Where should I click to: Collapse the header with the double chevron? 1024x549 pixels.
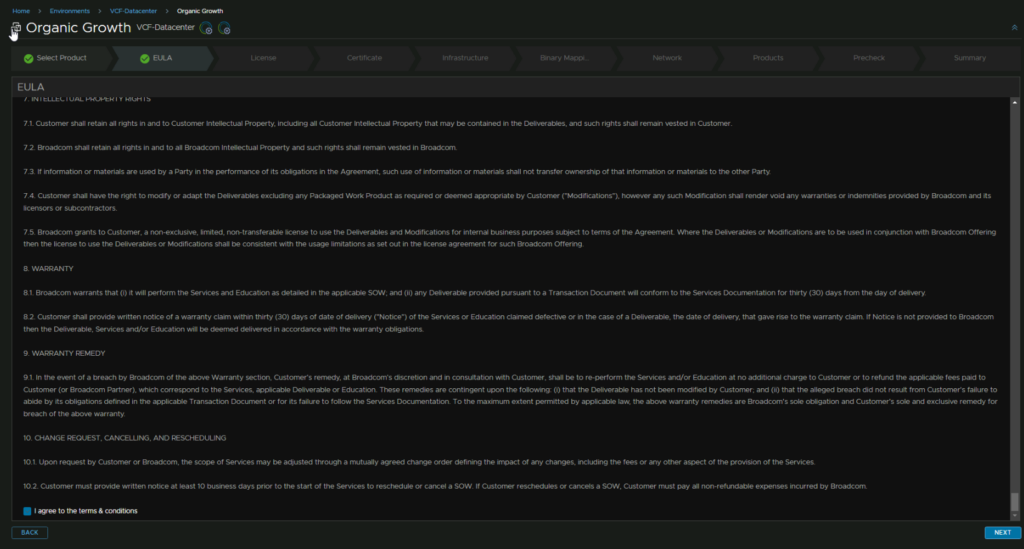click(x=1014, y=27)
